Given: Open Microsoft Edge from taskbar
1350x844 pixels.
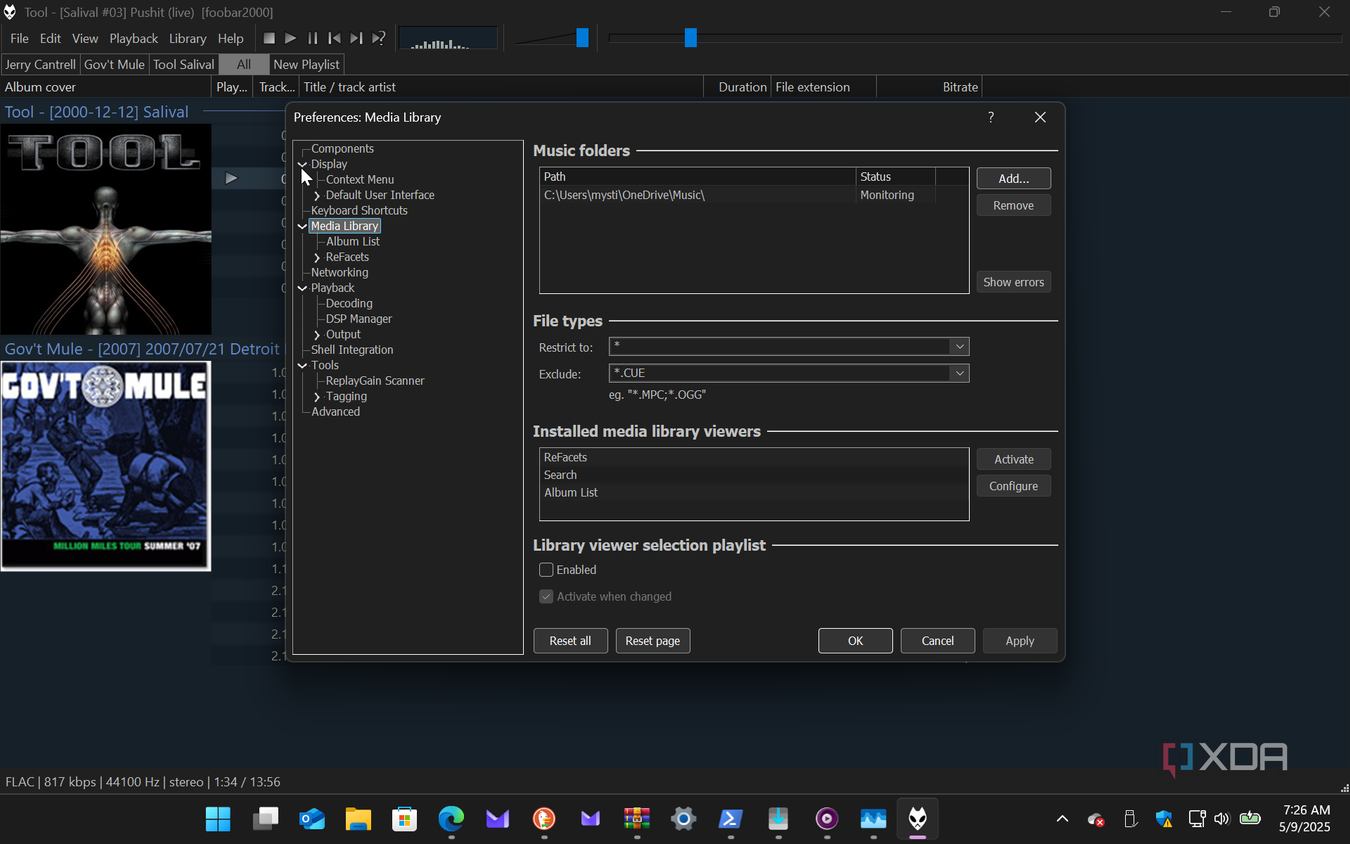Looking at the screenshot, I should pos(451,819).
